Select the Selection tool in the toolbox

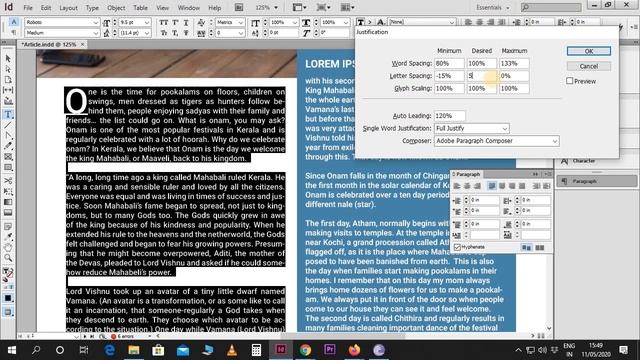(8, 59)
